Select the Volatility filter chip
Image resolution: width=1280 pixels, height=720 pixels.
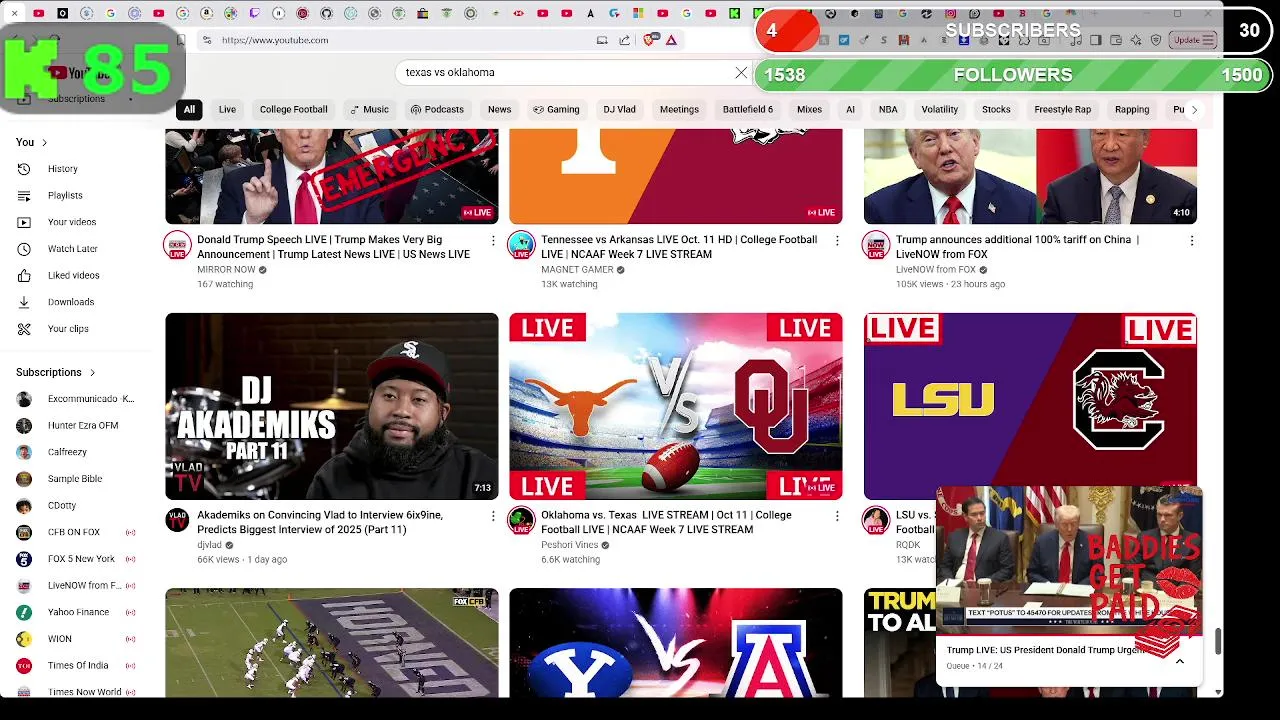click(939, 110)
